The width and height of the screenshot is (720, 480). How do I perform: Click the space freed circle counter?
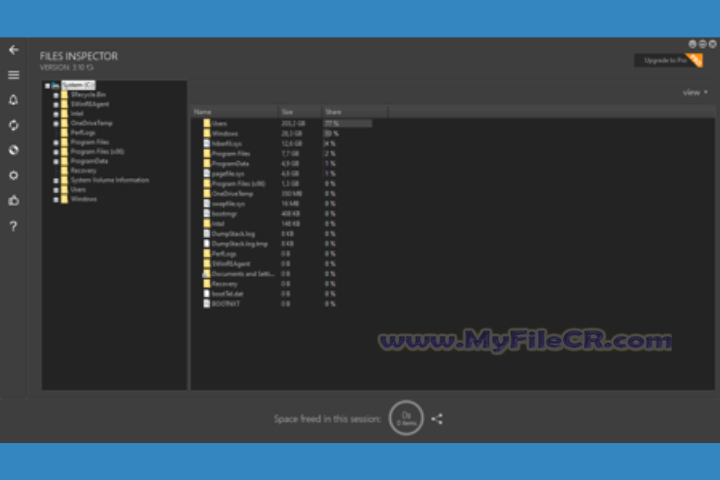click(x=406, y=418)
